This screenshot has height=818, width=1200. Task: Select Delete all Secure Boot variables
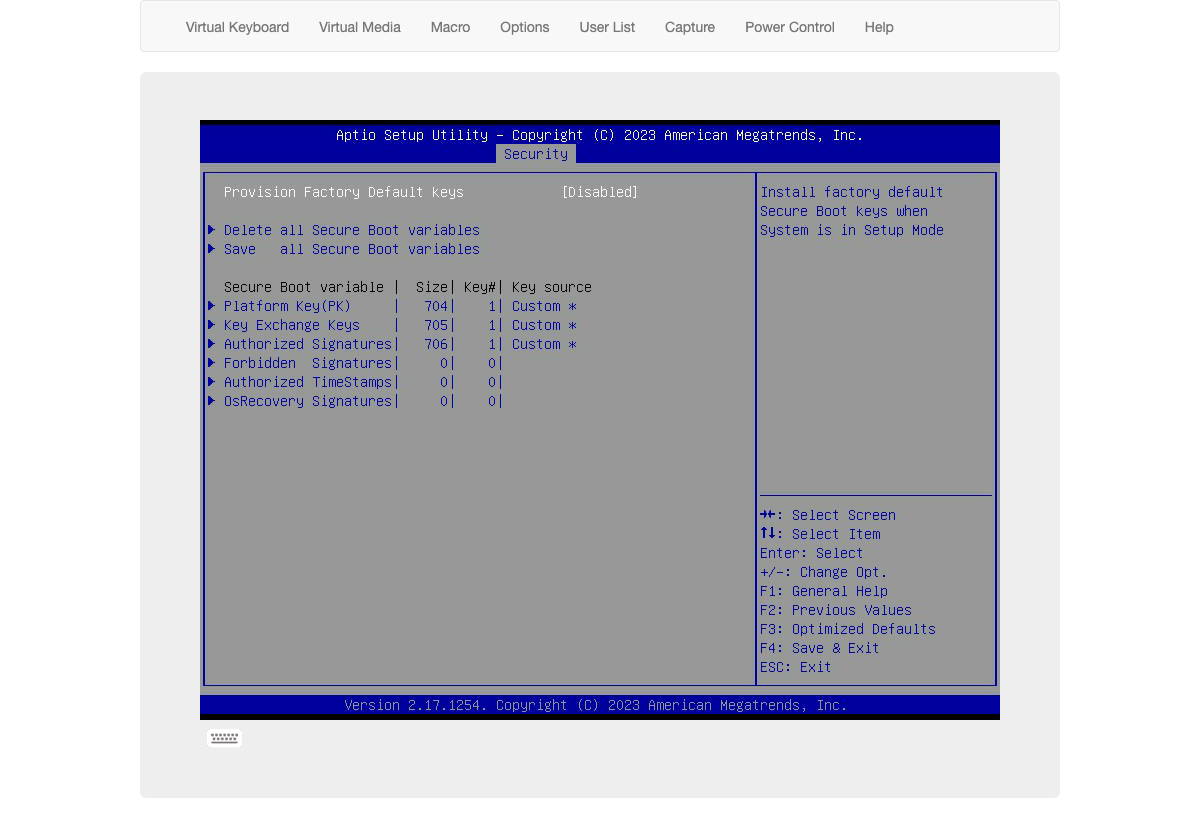click(x=352, y=230)
